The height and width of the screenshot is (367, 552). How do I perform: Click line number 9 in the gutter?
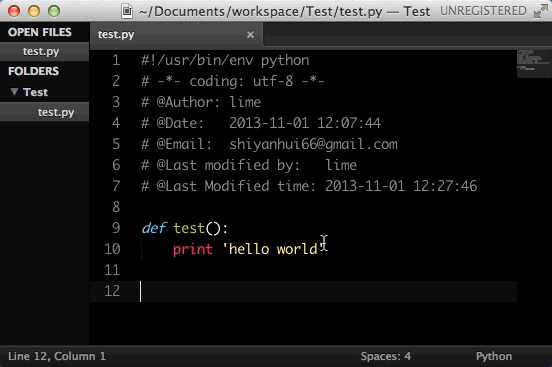point(116,228)
